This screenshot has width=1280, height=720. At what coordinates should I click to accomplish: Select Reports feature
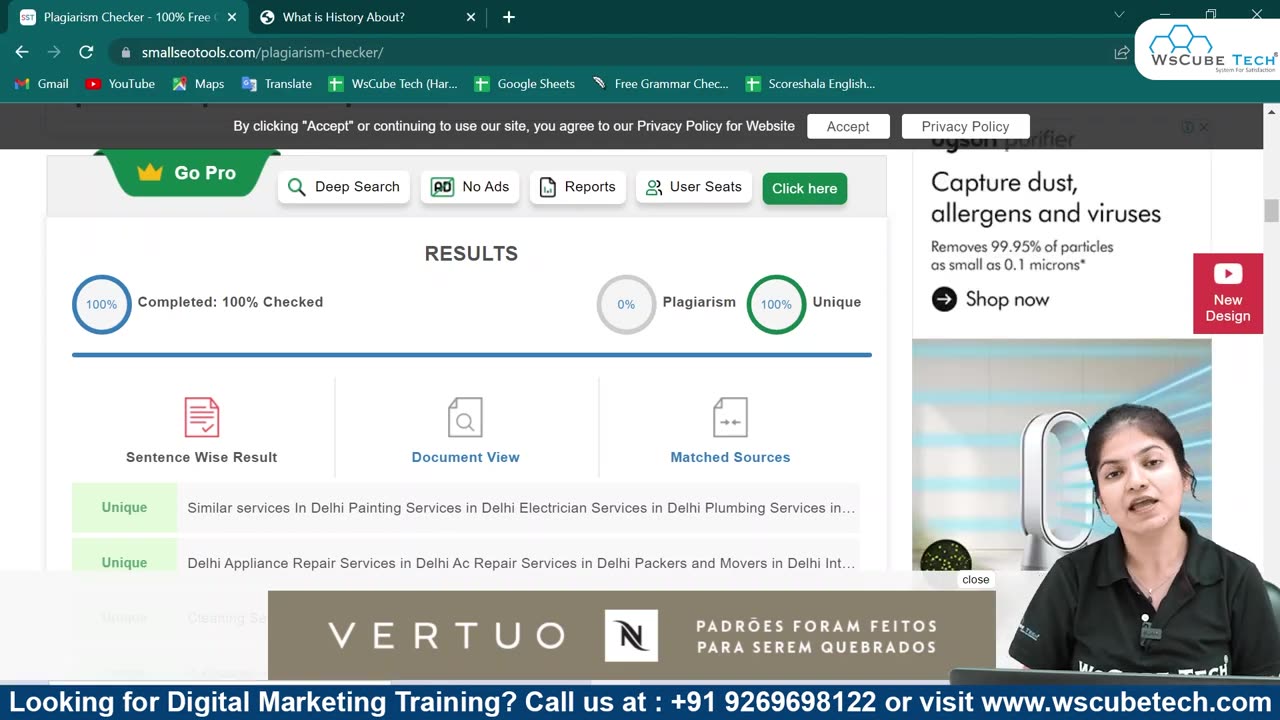[x=578, y=187]
